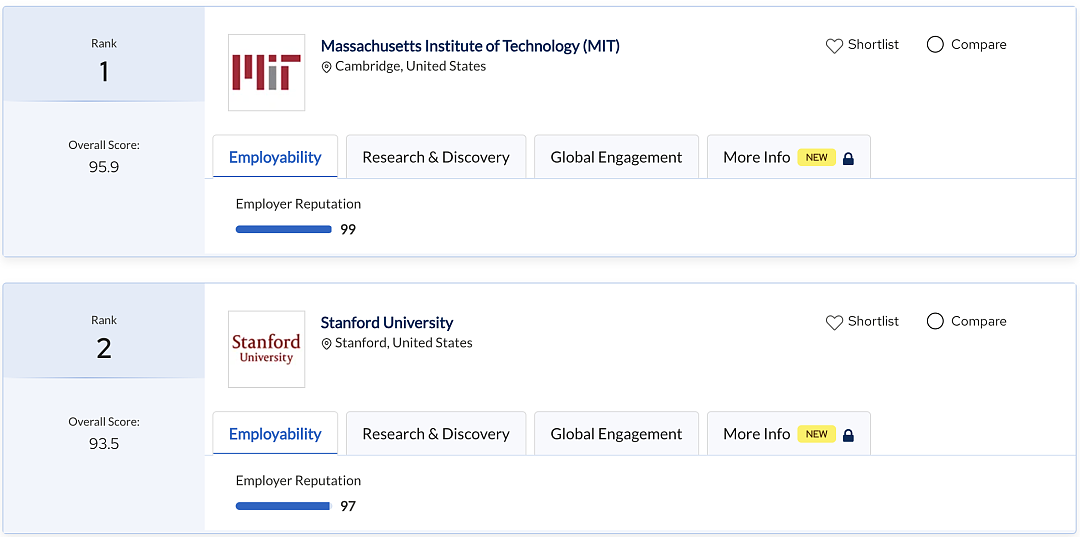Click the lock icon on Stanford's More Info tab
1080x537 pixels.
(x=849, y=435)
